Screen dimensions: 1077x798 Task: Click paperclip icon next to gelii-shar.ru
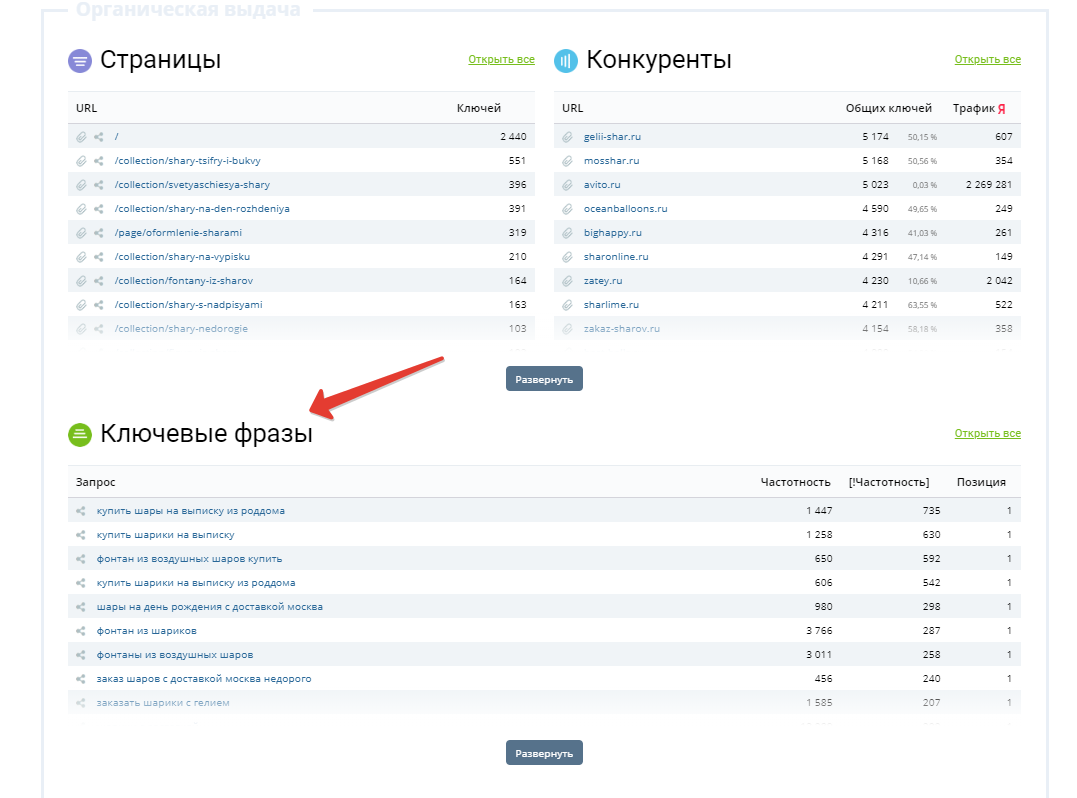point(567,137)
